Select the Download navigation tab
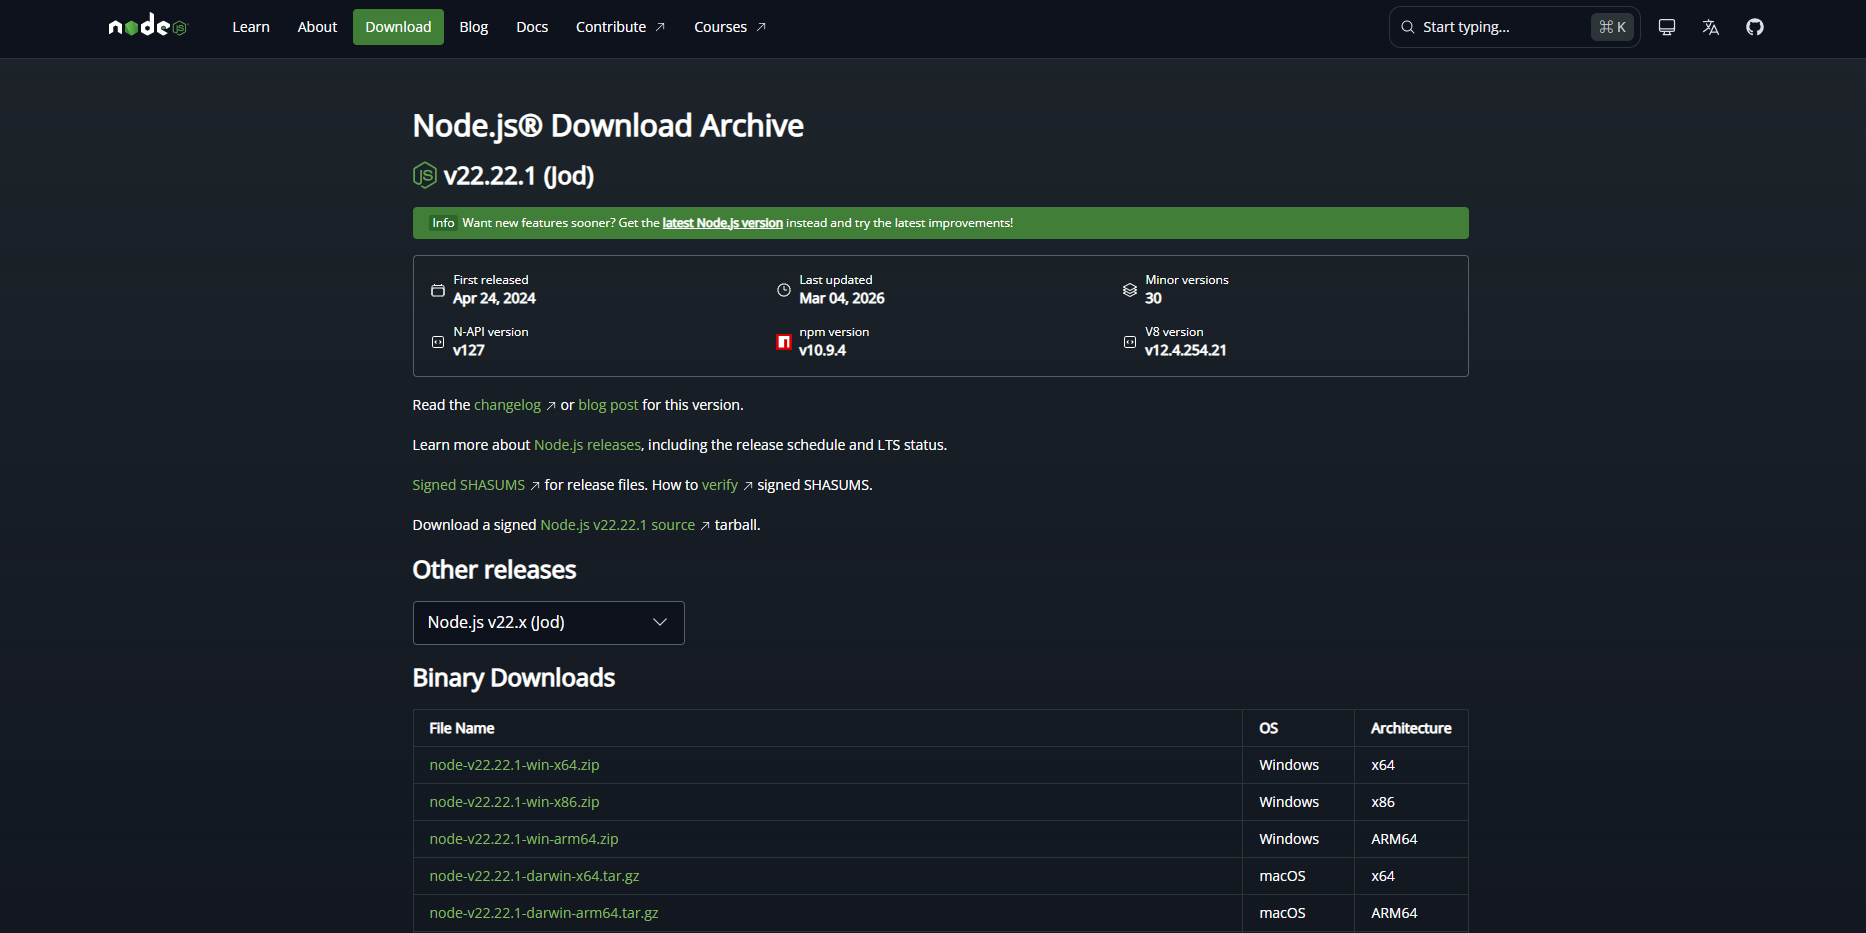This screenshot has width=1866, height=933. point(398,27)
